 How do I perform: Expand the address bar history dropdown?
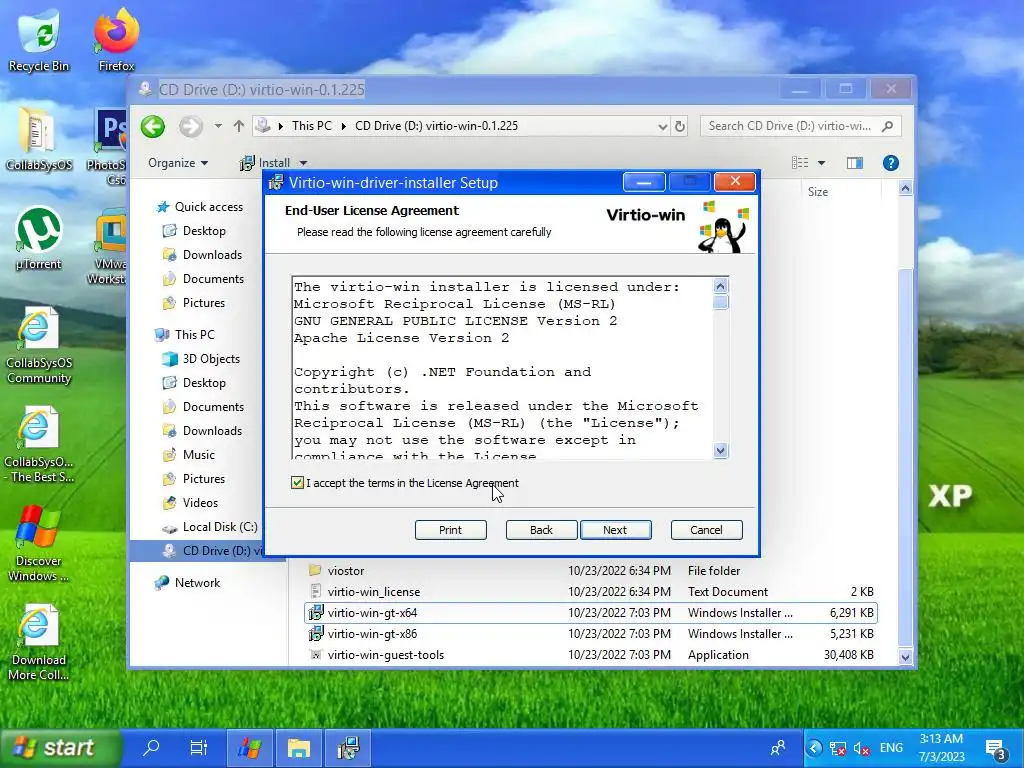tap(663, 126)
